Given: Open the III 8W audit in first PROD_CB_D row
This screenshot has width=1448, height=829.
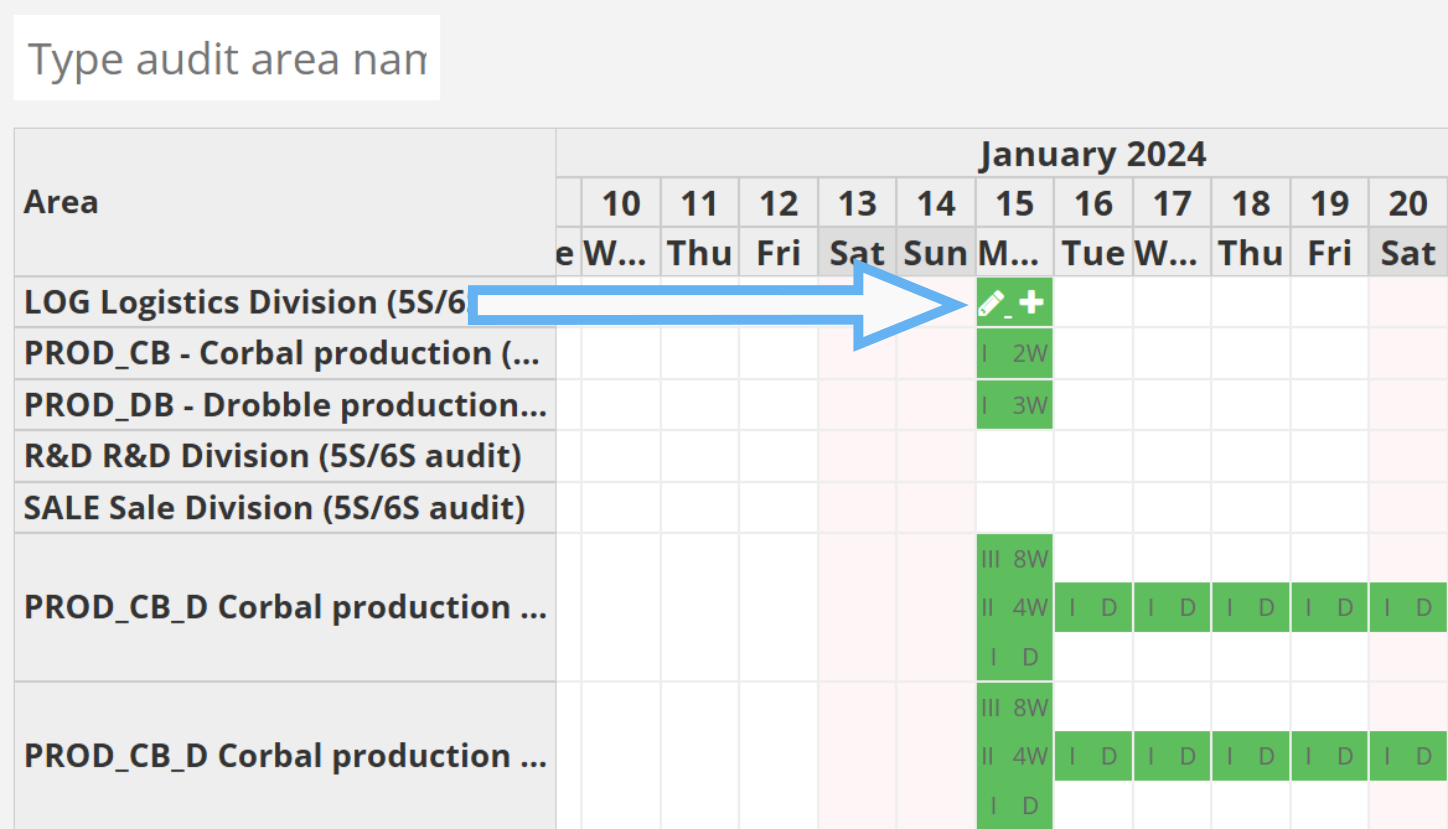Looking at the screenshot, I should 1014,559.
